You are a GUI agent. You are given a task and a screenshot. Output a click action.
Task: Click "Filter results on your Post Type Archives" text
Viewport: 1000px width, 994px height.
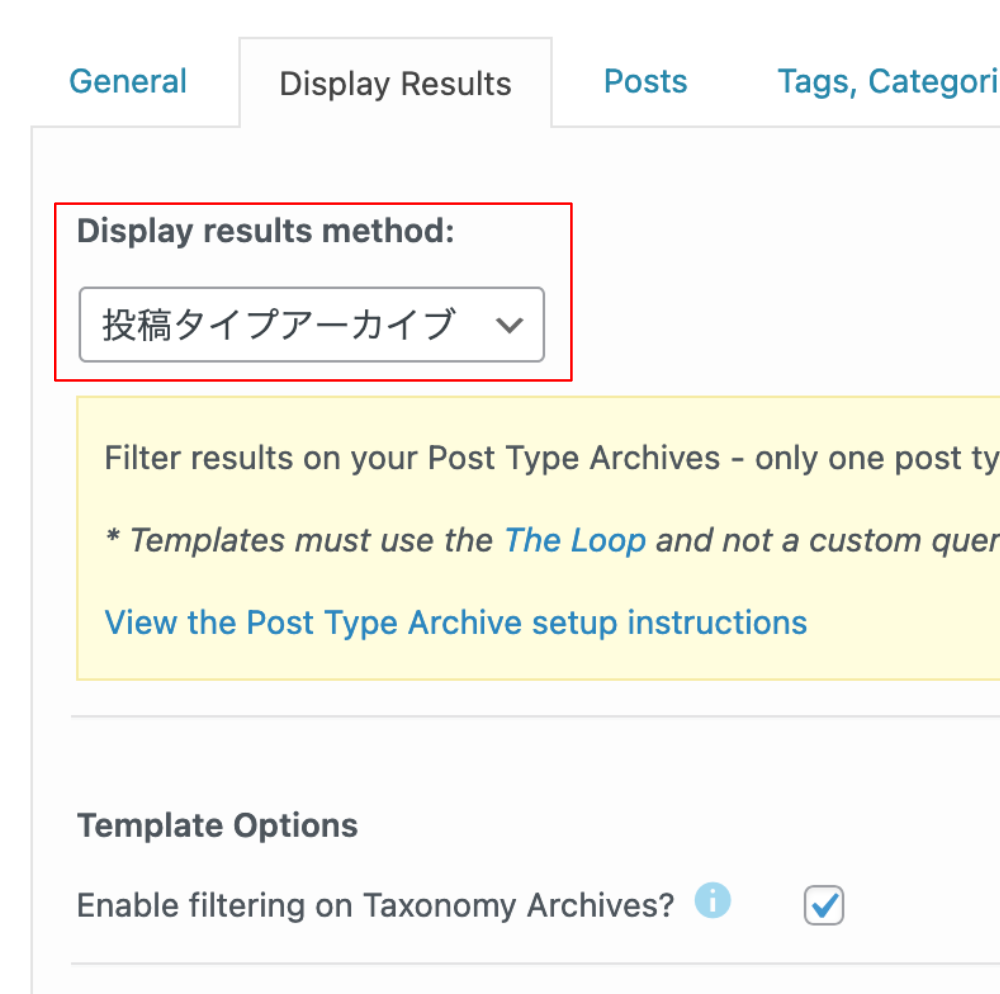click(412, 459)
